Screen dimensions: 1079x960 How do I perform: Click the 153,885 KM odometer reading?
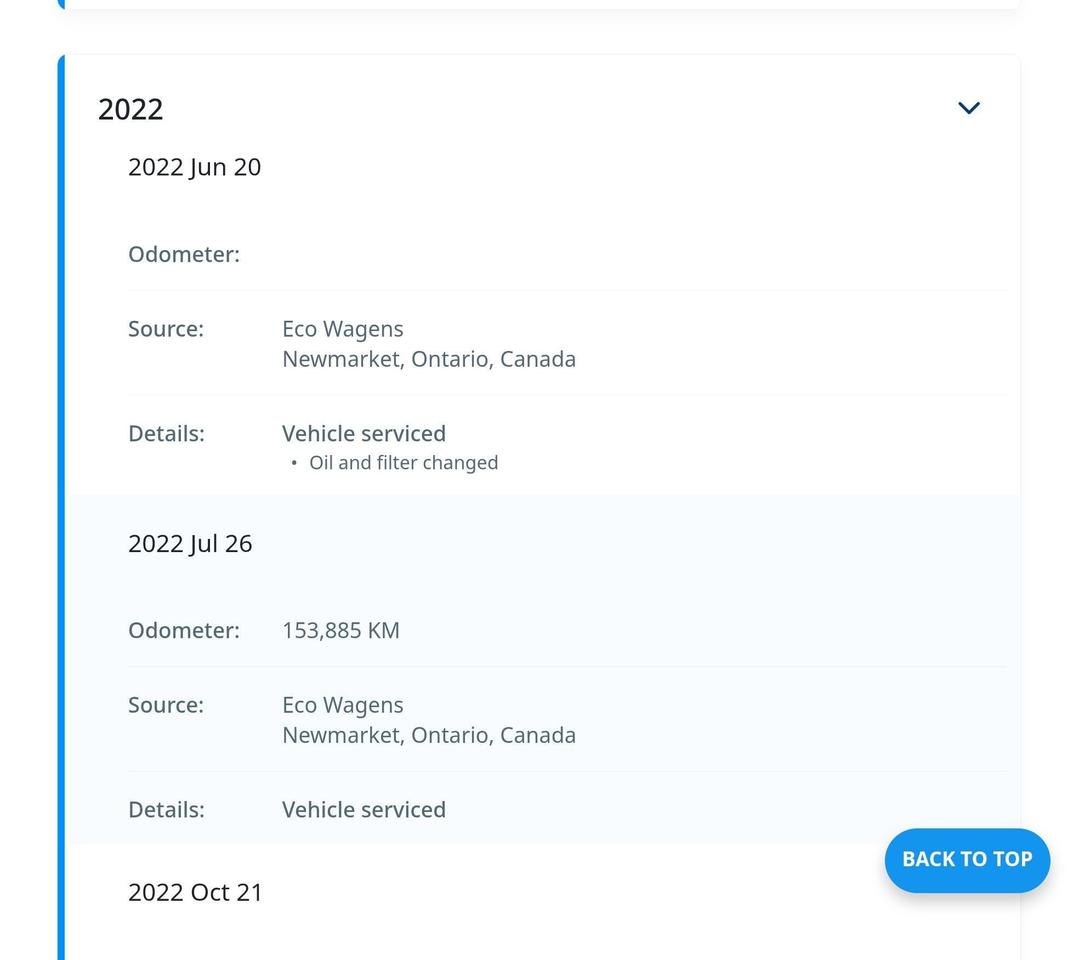coord(341,630)
